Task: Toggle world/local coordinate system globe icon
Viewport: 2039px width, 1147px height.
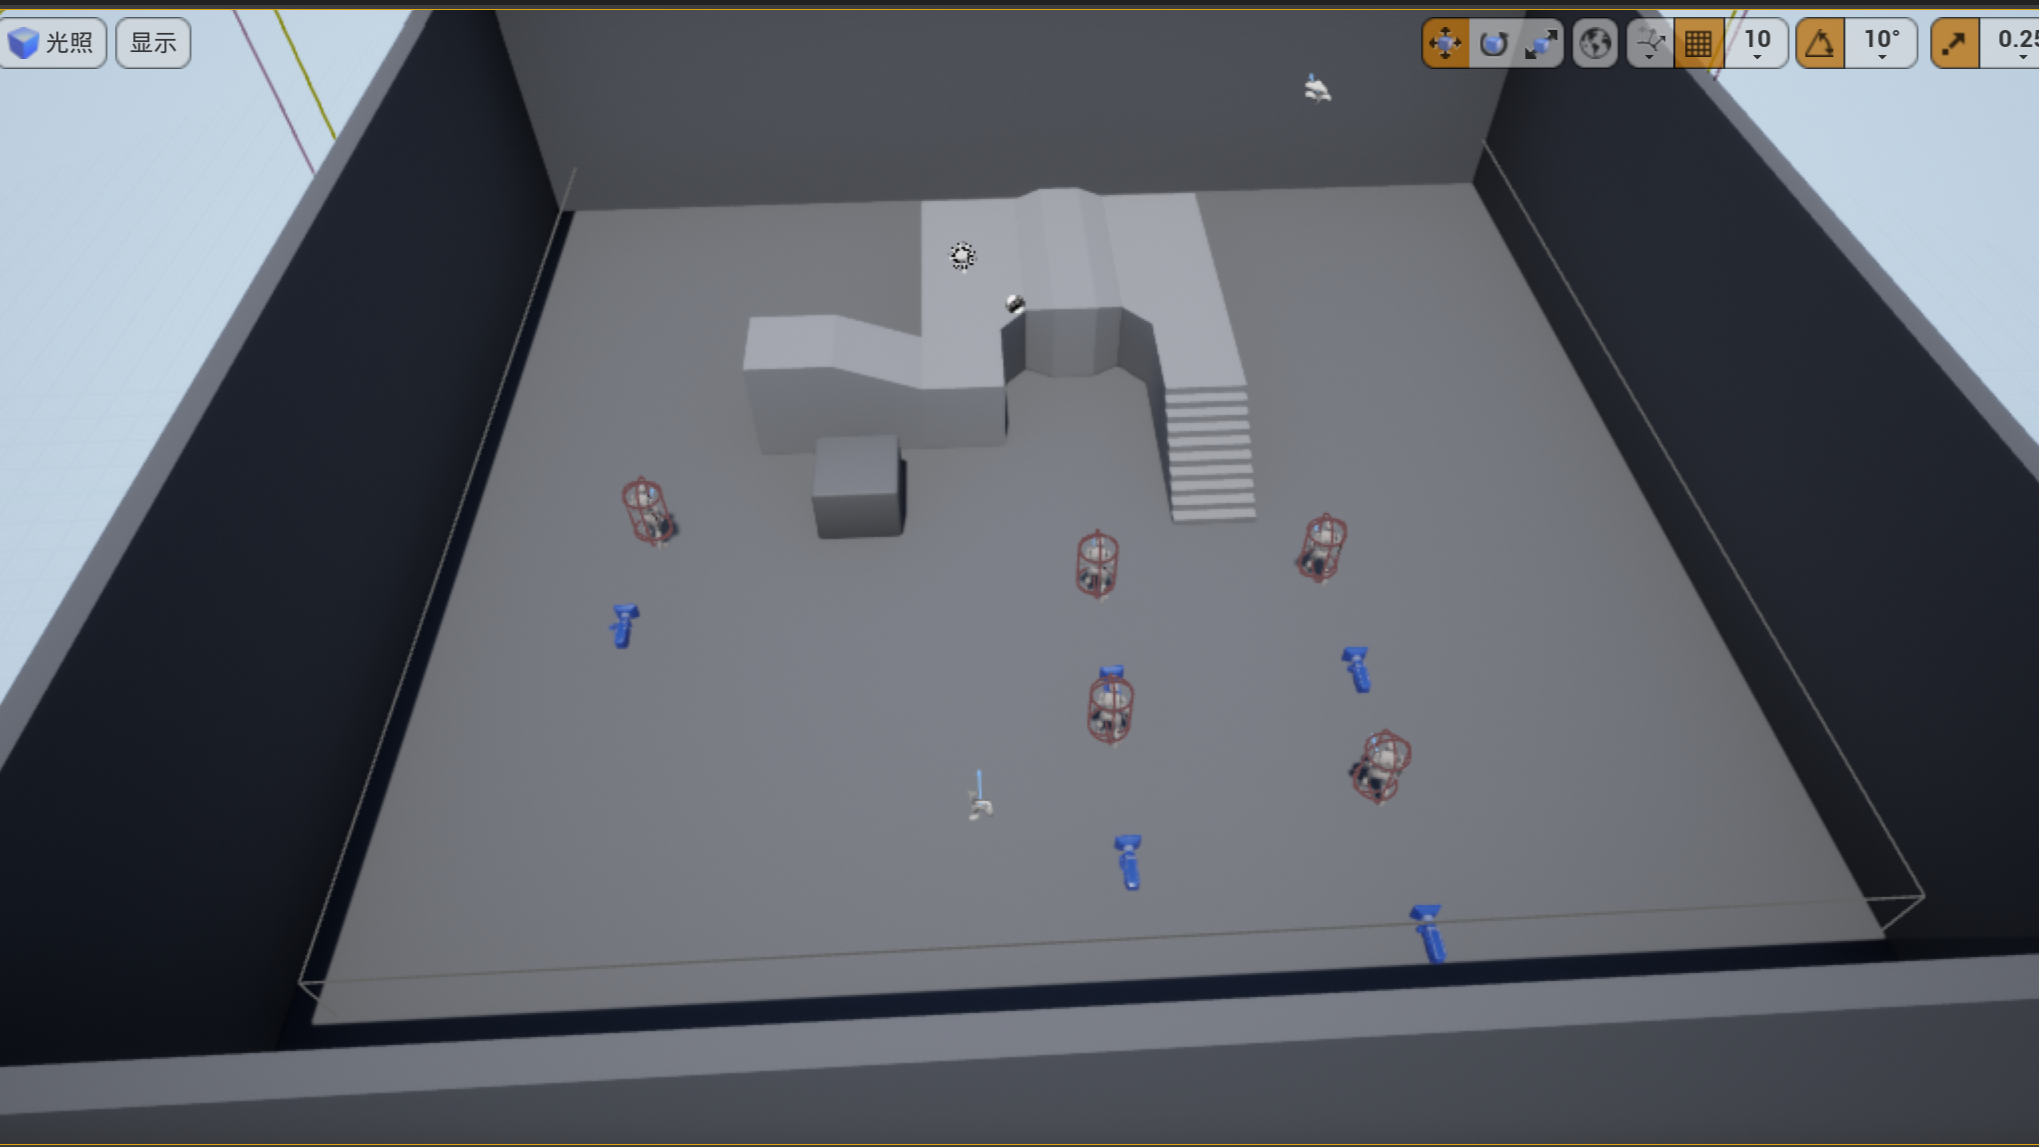Action: 1595,43
